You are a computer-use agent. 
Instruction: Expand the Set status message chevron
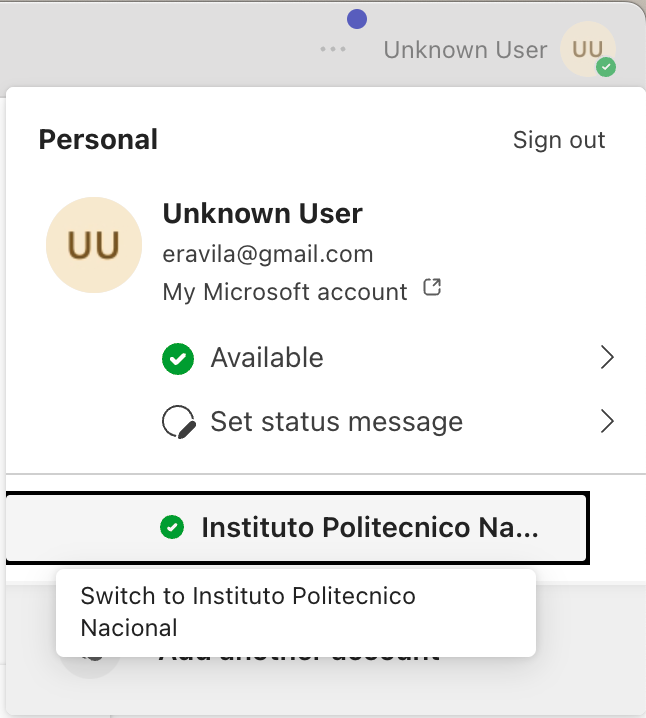606,422
